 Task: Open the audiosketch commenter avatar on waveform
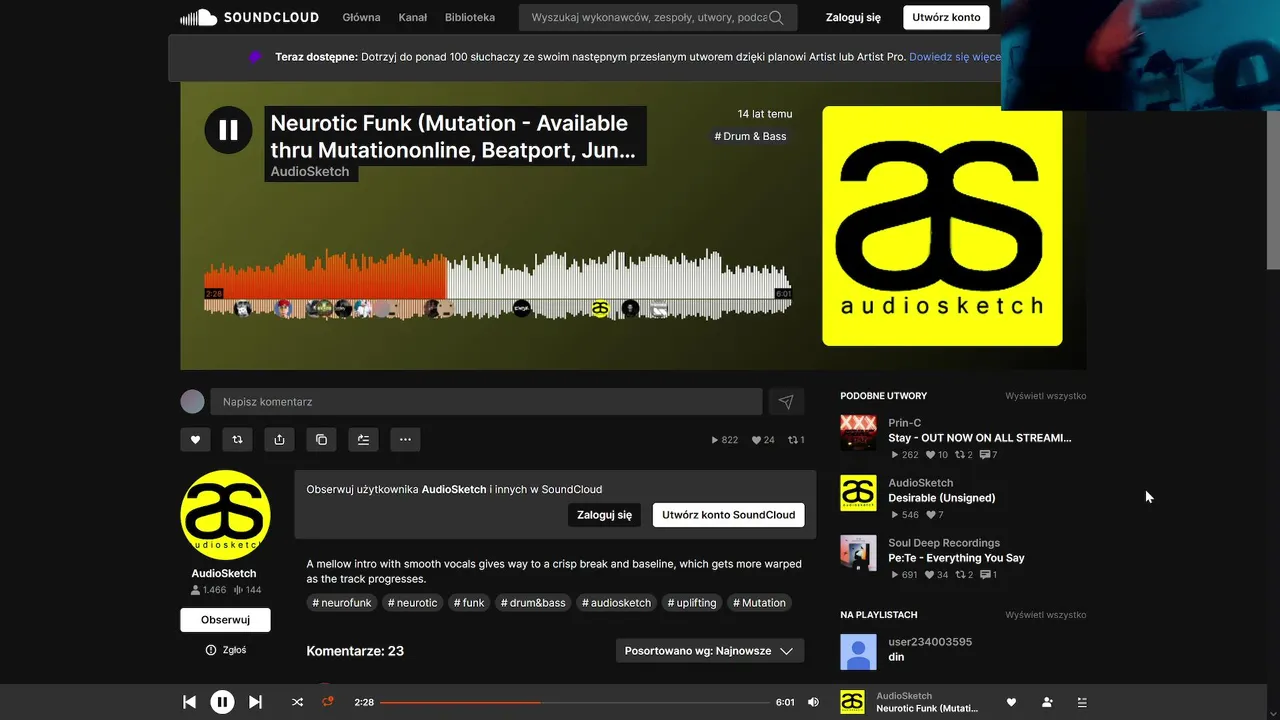600,309
